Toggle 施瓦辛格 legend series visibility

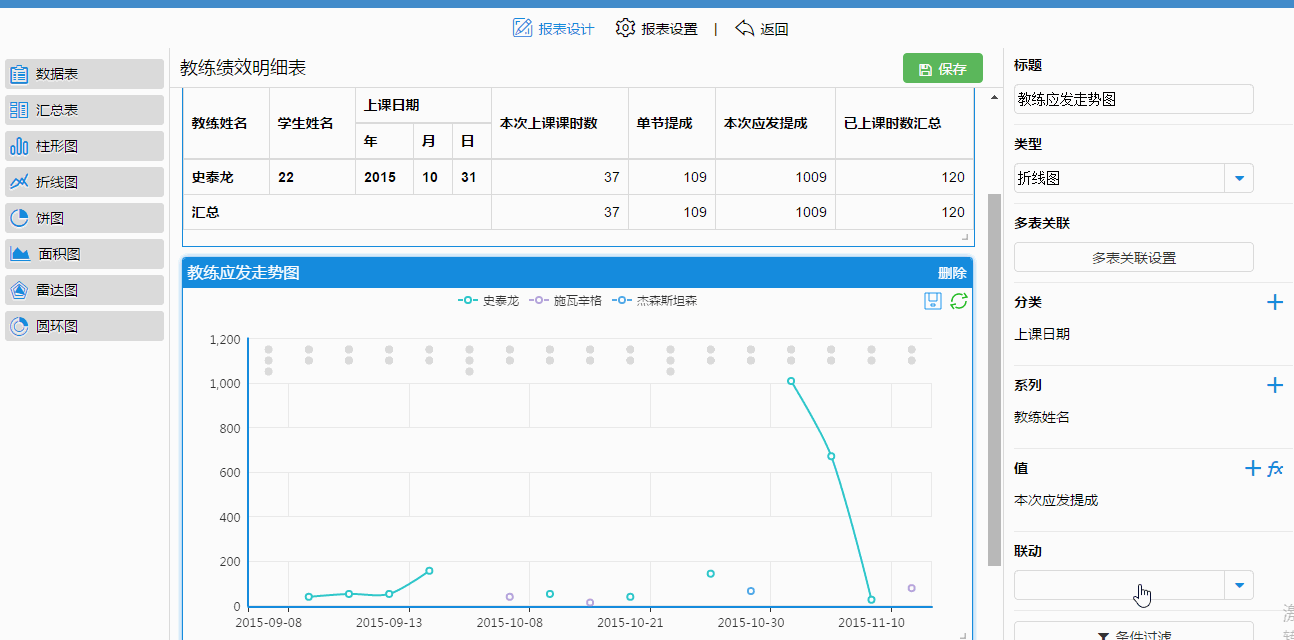(566, 301)
